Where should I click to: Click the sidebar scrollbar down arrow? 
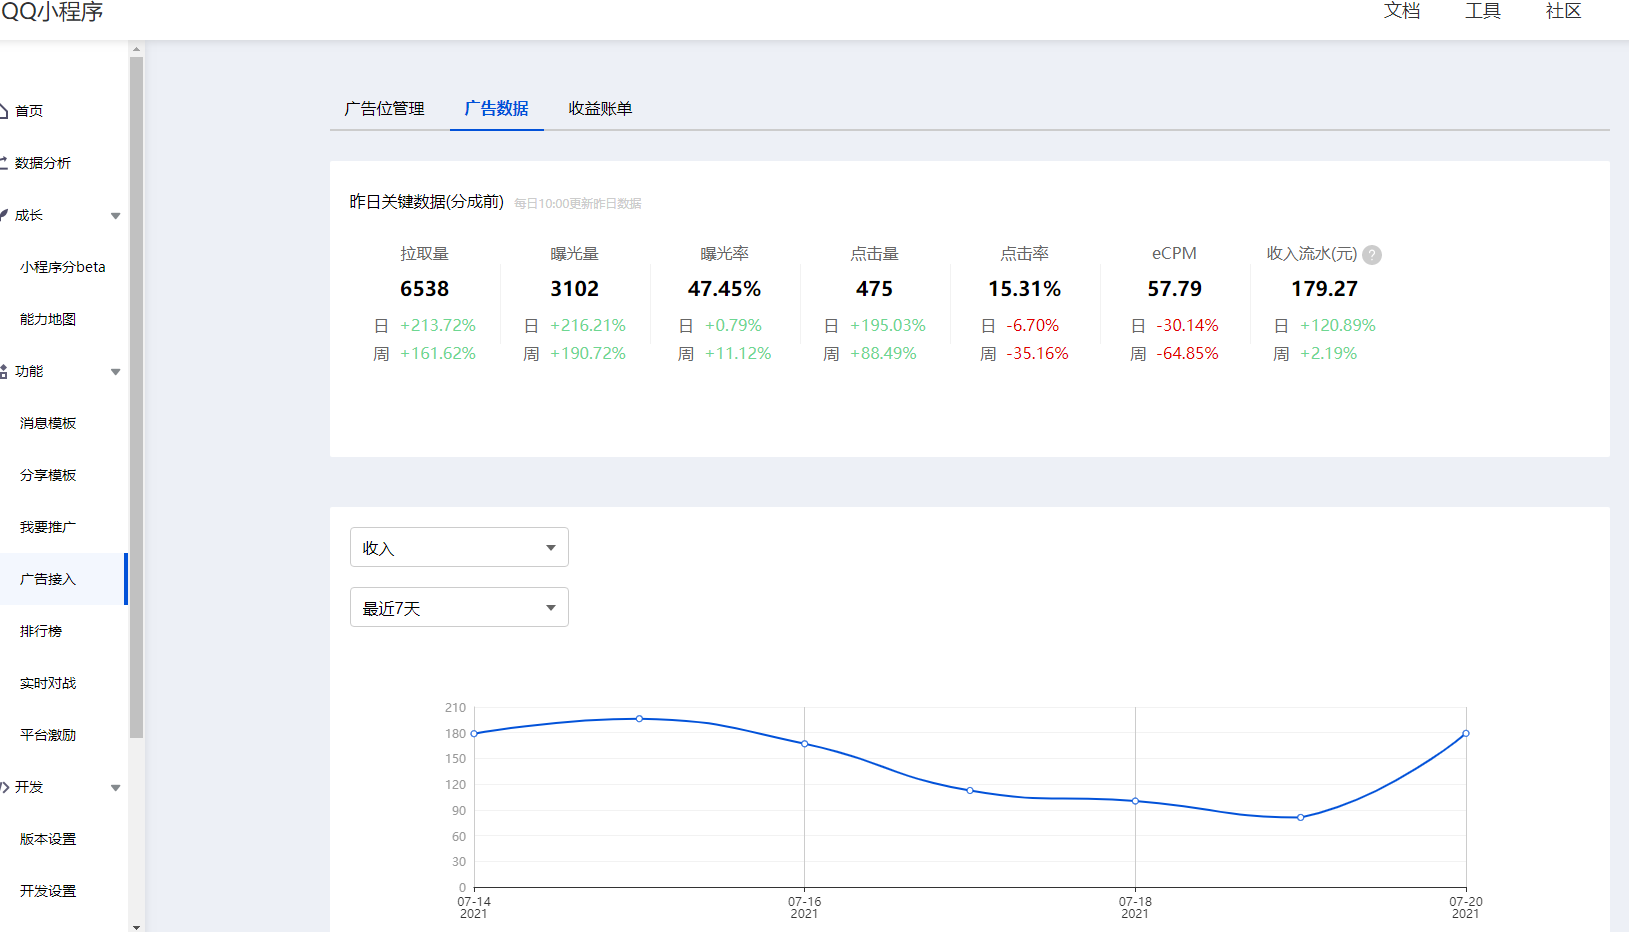point(136,926)
